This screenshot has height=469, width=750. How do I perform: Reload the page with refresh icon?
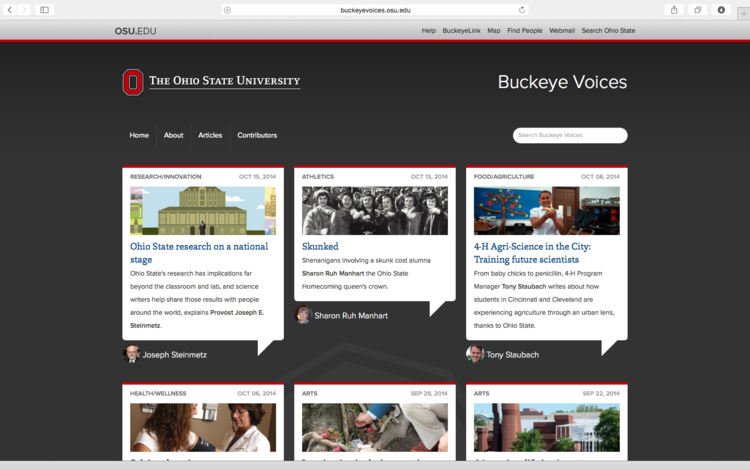pyautogui.click(x=522, y=10)
